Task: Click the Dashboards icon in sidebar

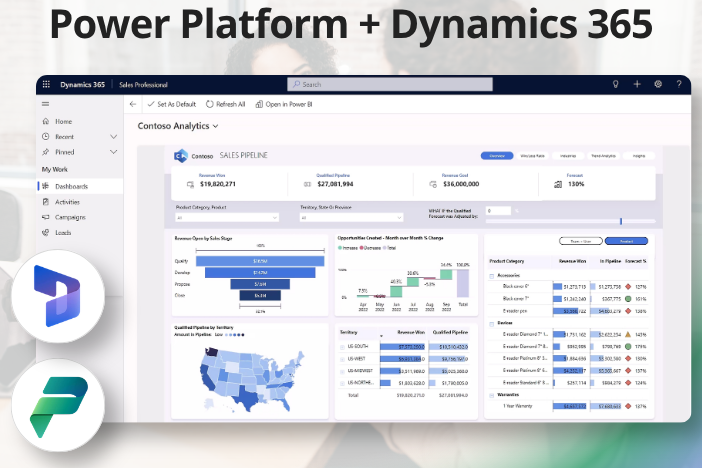Action: click(x=46, y=186)
